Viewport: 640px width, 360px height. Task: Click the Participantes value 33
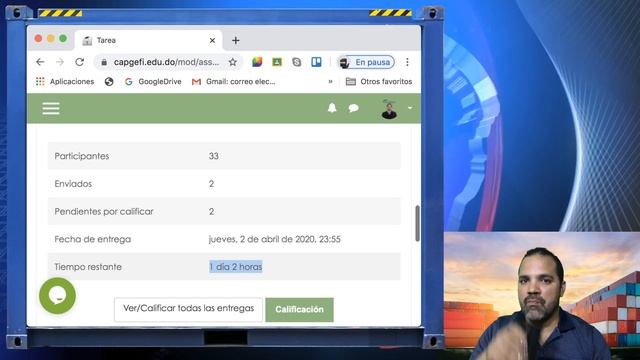(213, 156)
